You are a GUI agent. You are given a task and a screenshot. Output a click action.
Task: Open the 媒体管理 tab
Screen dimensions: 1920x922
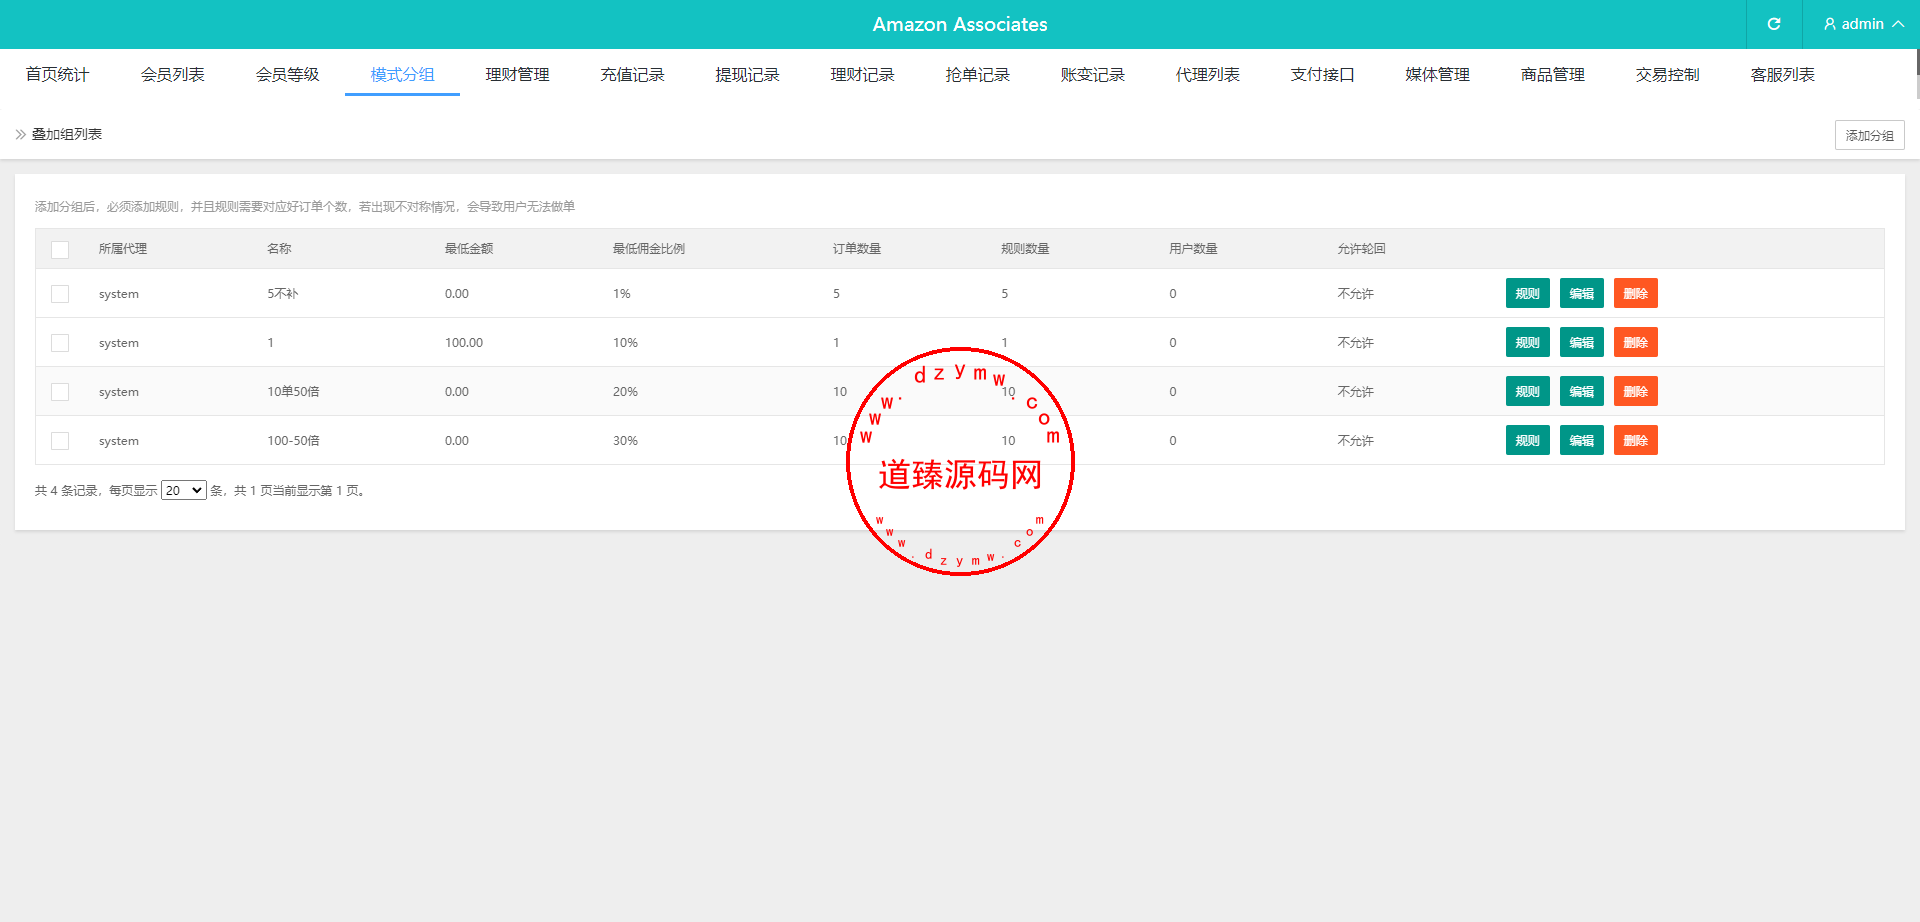[x=1437, y=75]
